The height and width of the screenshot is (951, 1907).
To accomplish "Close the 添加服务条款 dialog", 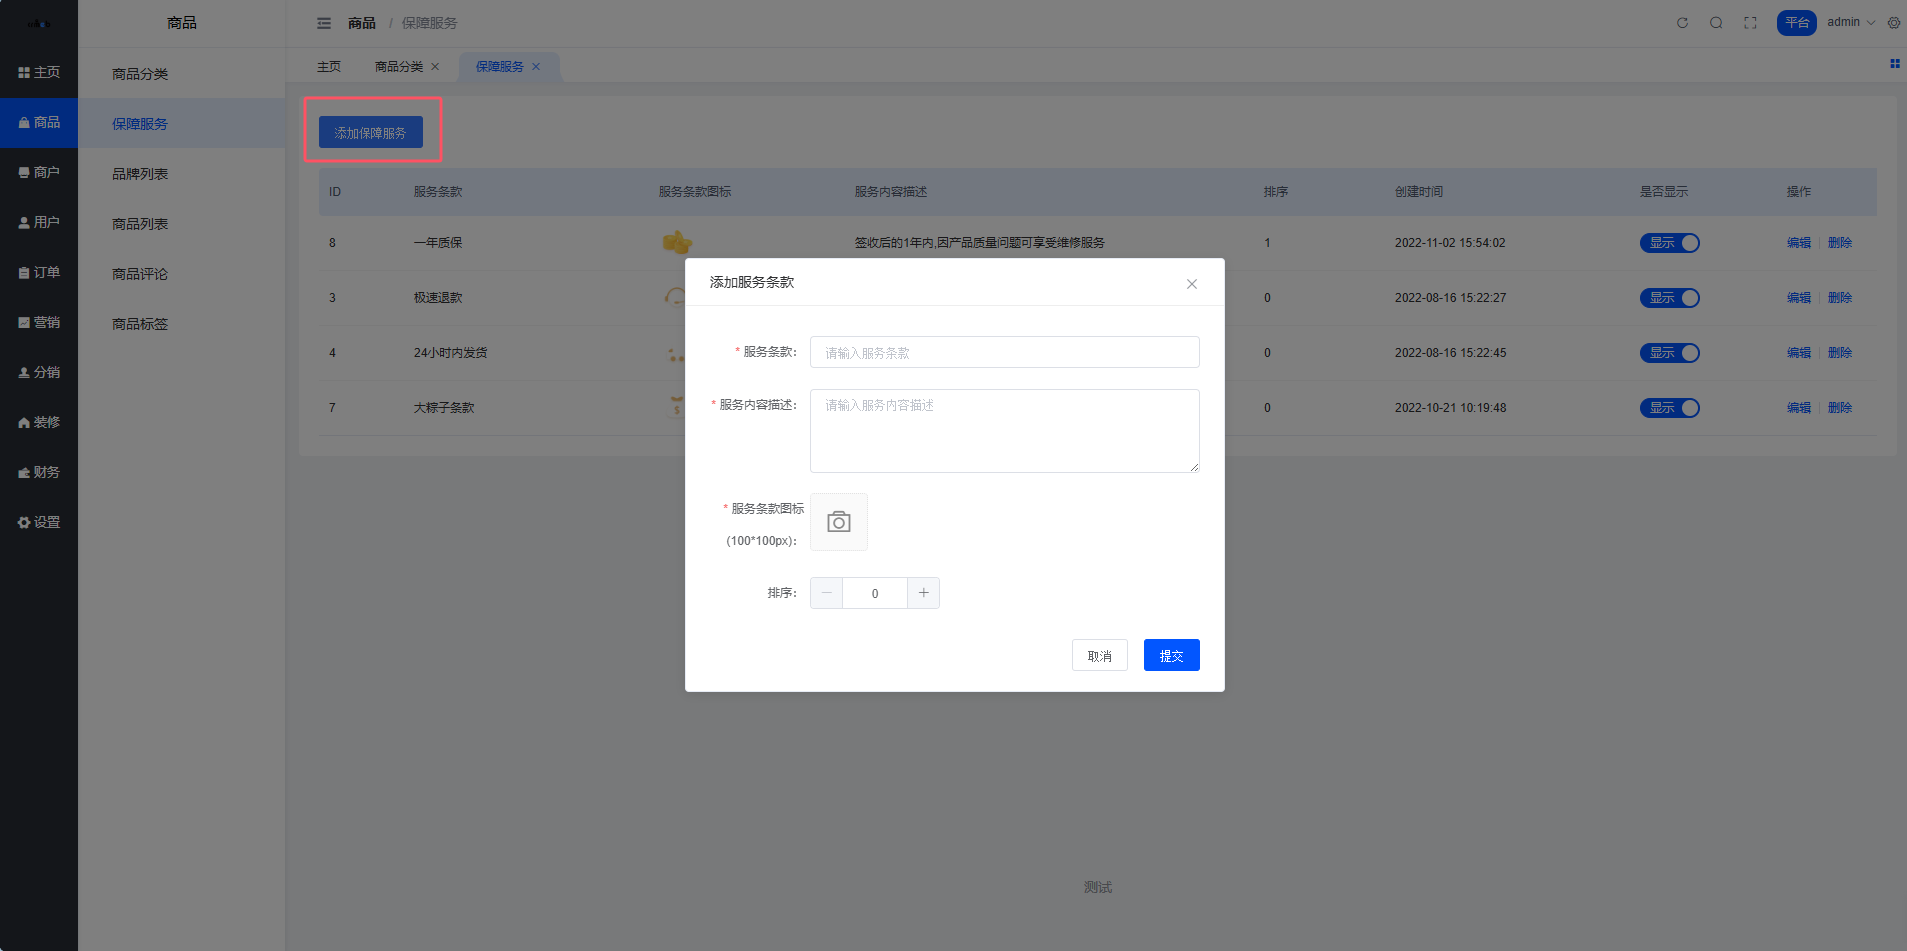I will [1191, 284].
